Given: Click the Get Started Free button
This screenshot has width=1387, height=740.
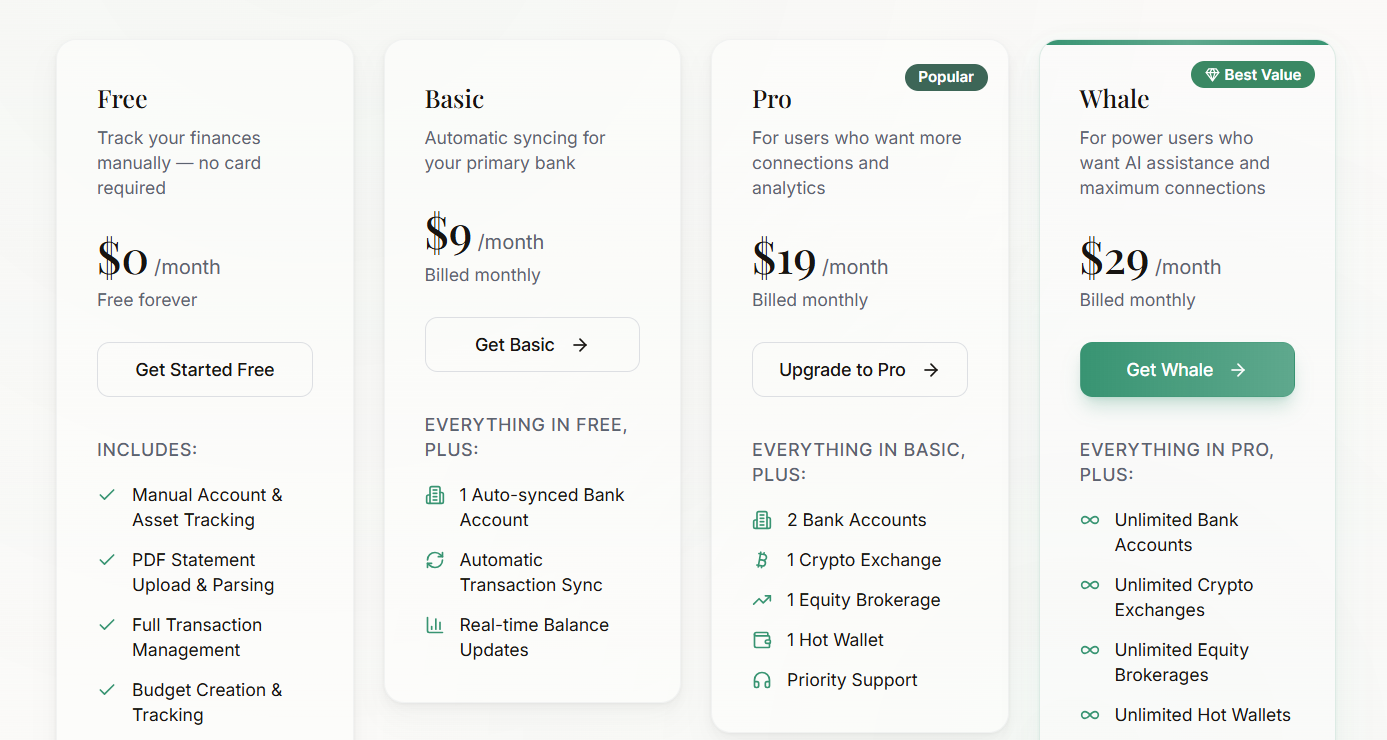Looking at the screenshot, I should 205,370.
